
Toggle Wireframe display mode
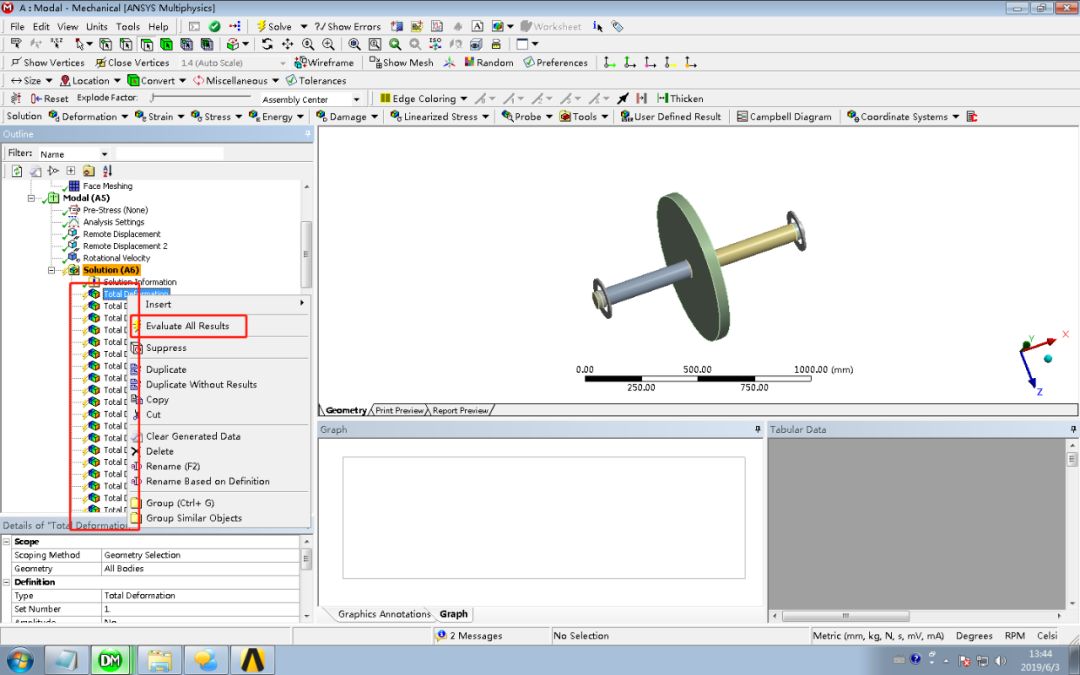[x=322, y=62]
